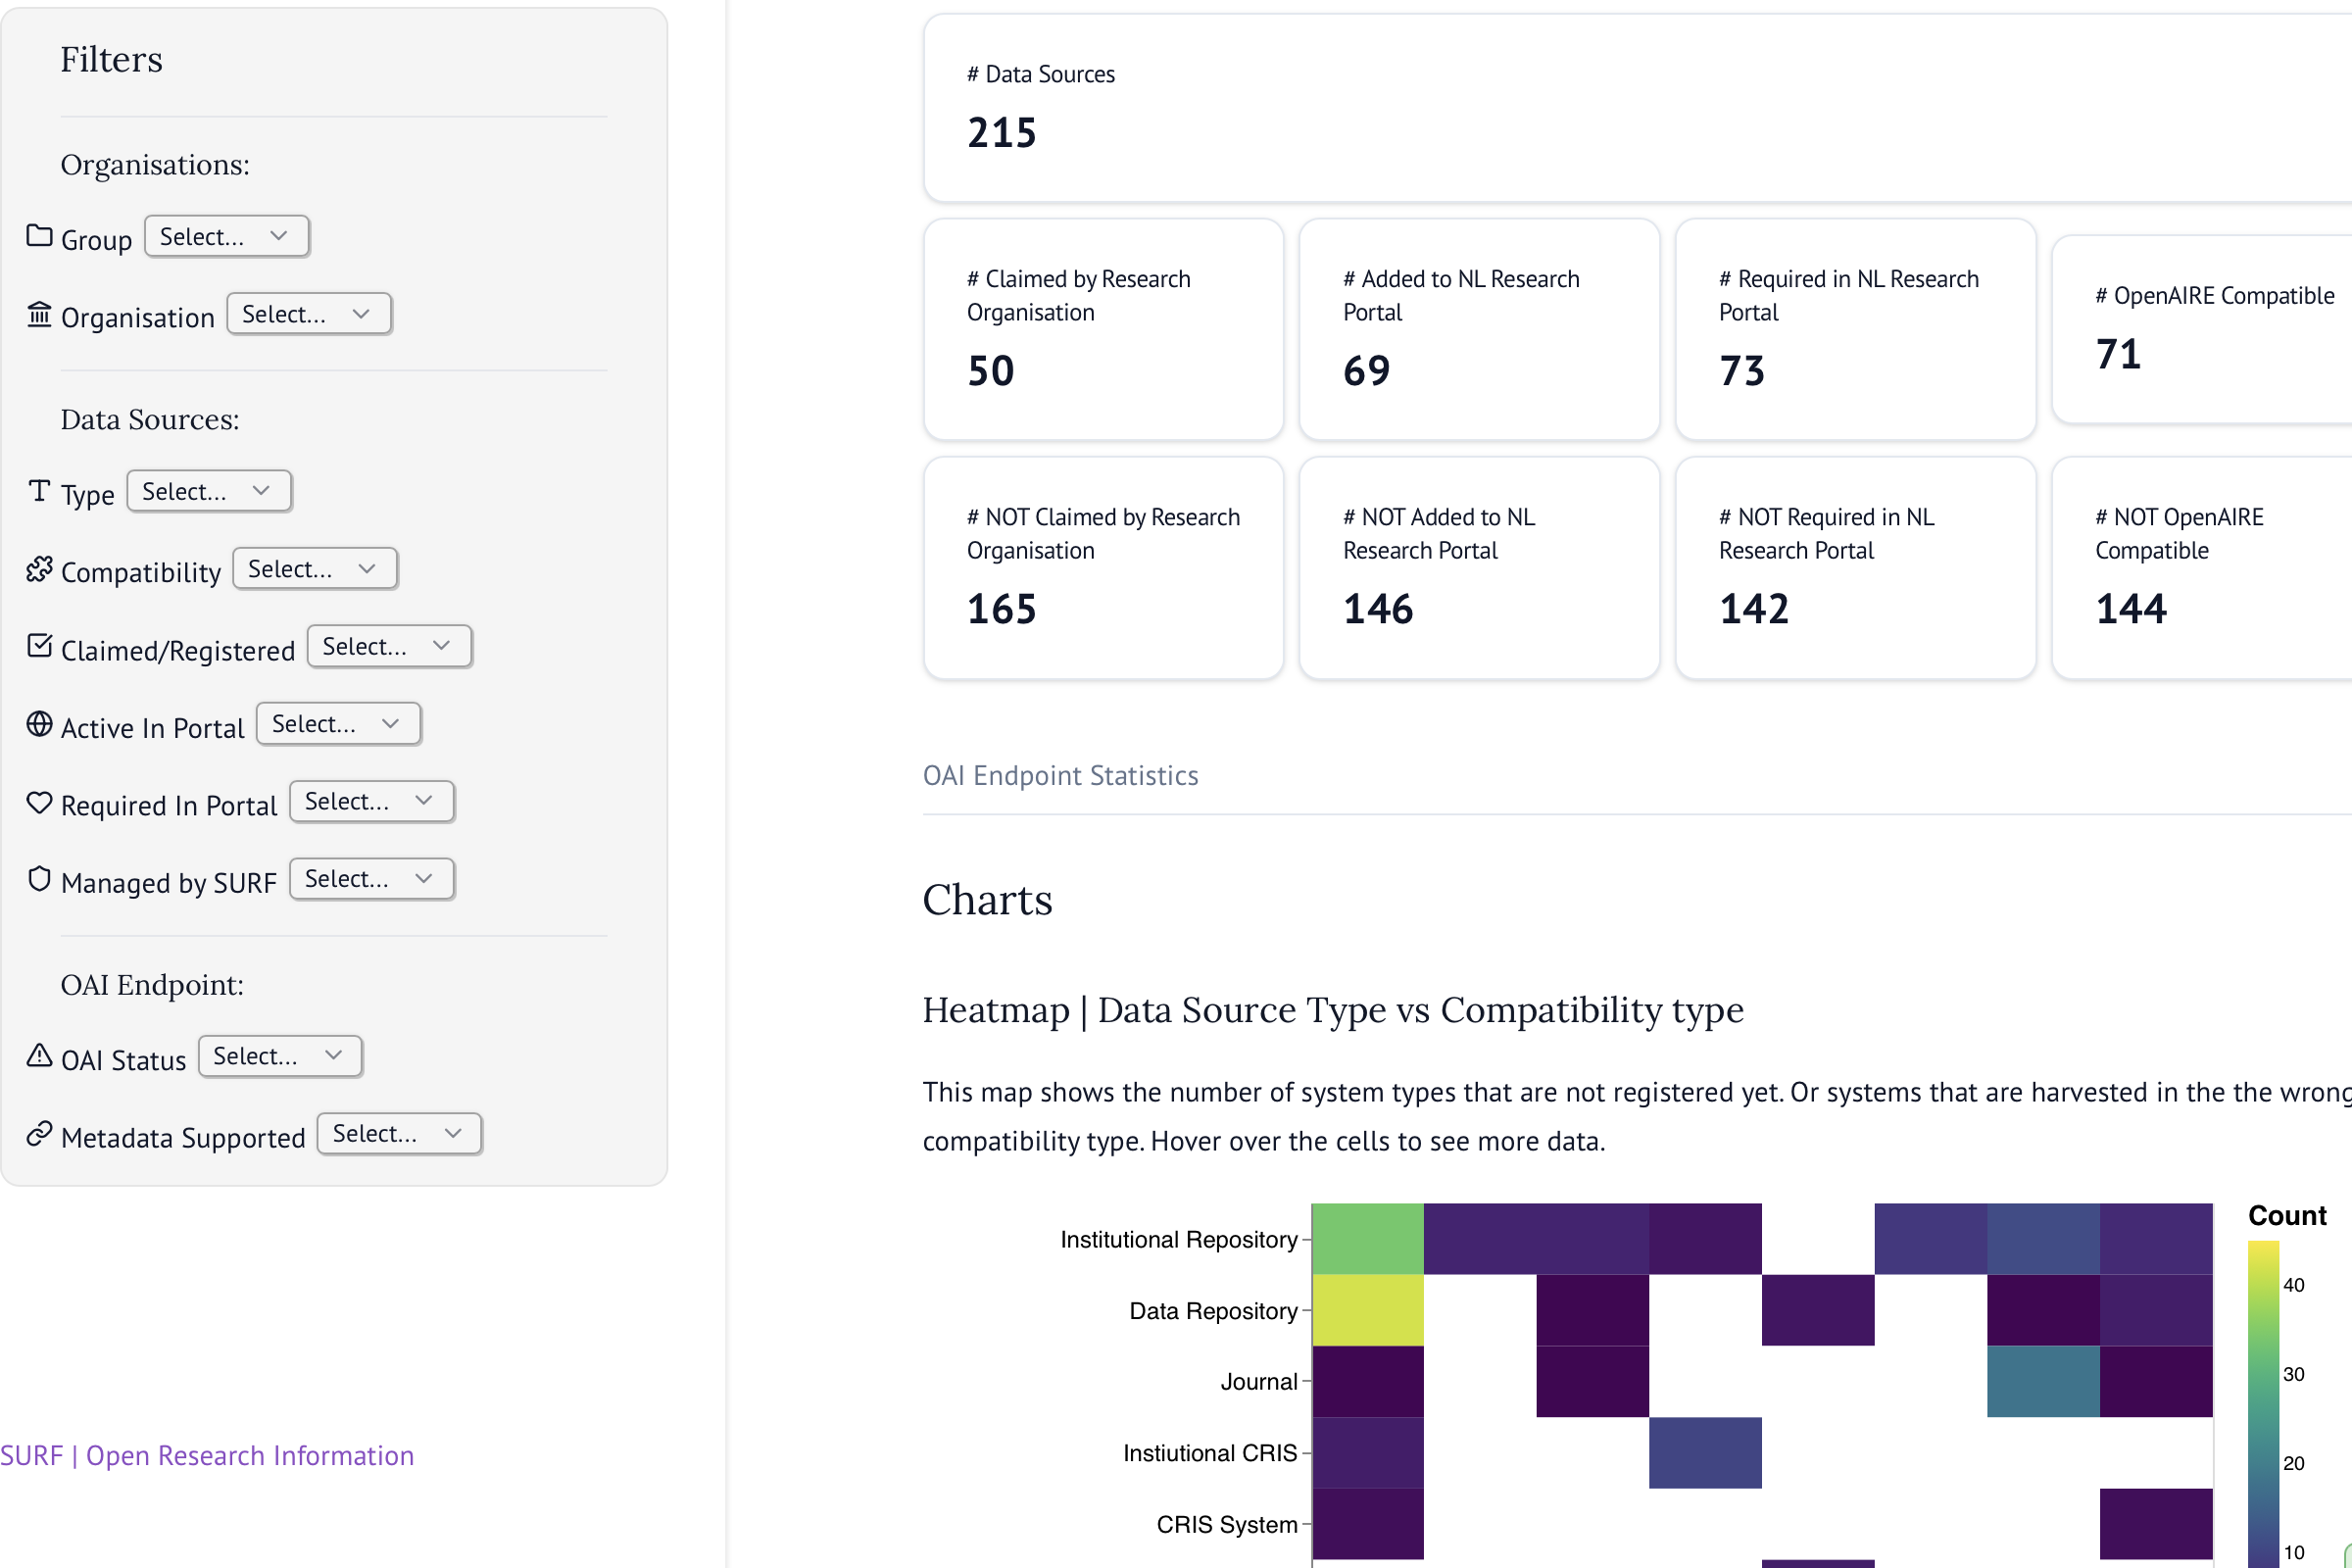2352x1568 pixels.
Task: Select the T icon beside Type filter
Action: point(38,490)
